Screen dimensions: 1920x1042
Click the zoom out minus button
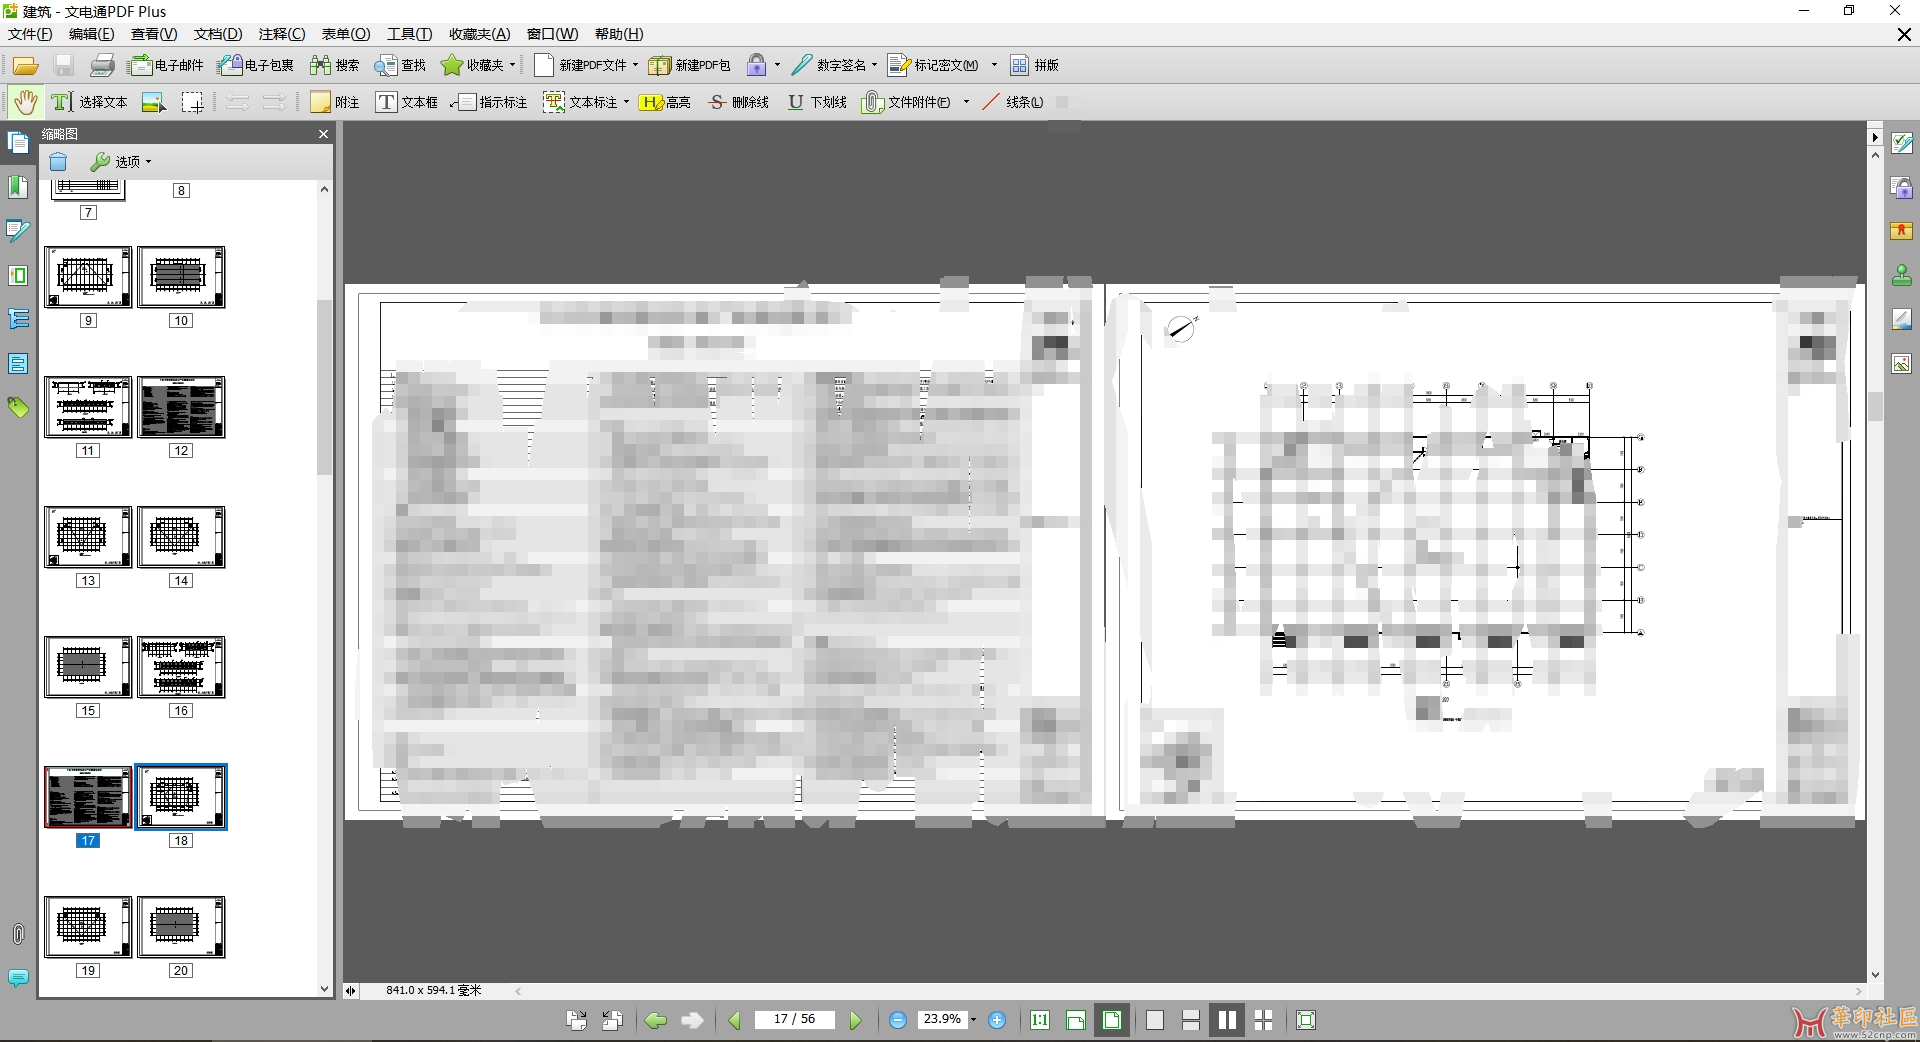(898, 1020)
